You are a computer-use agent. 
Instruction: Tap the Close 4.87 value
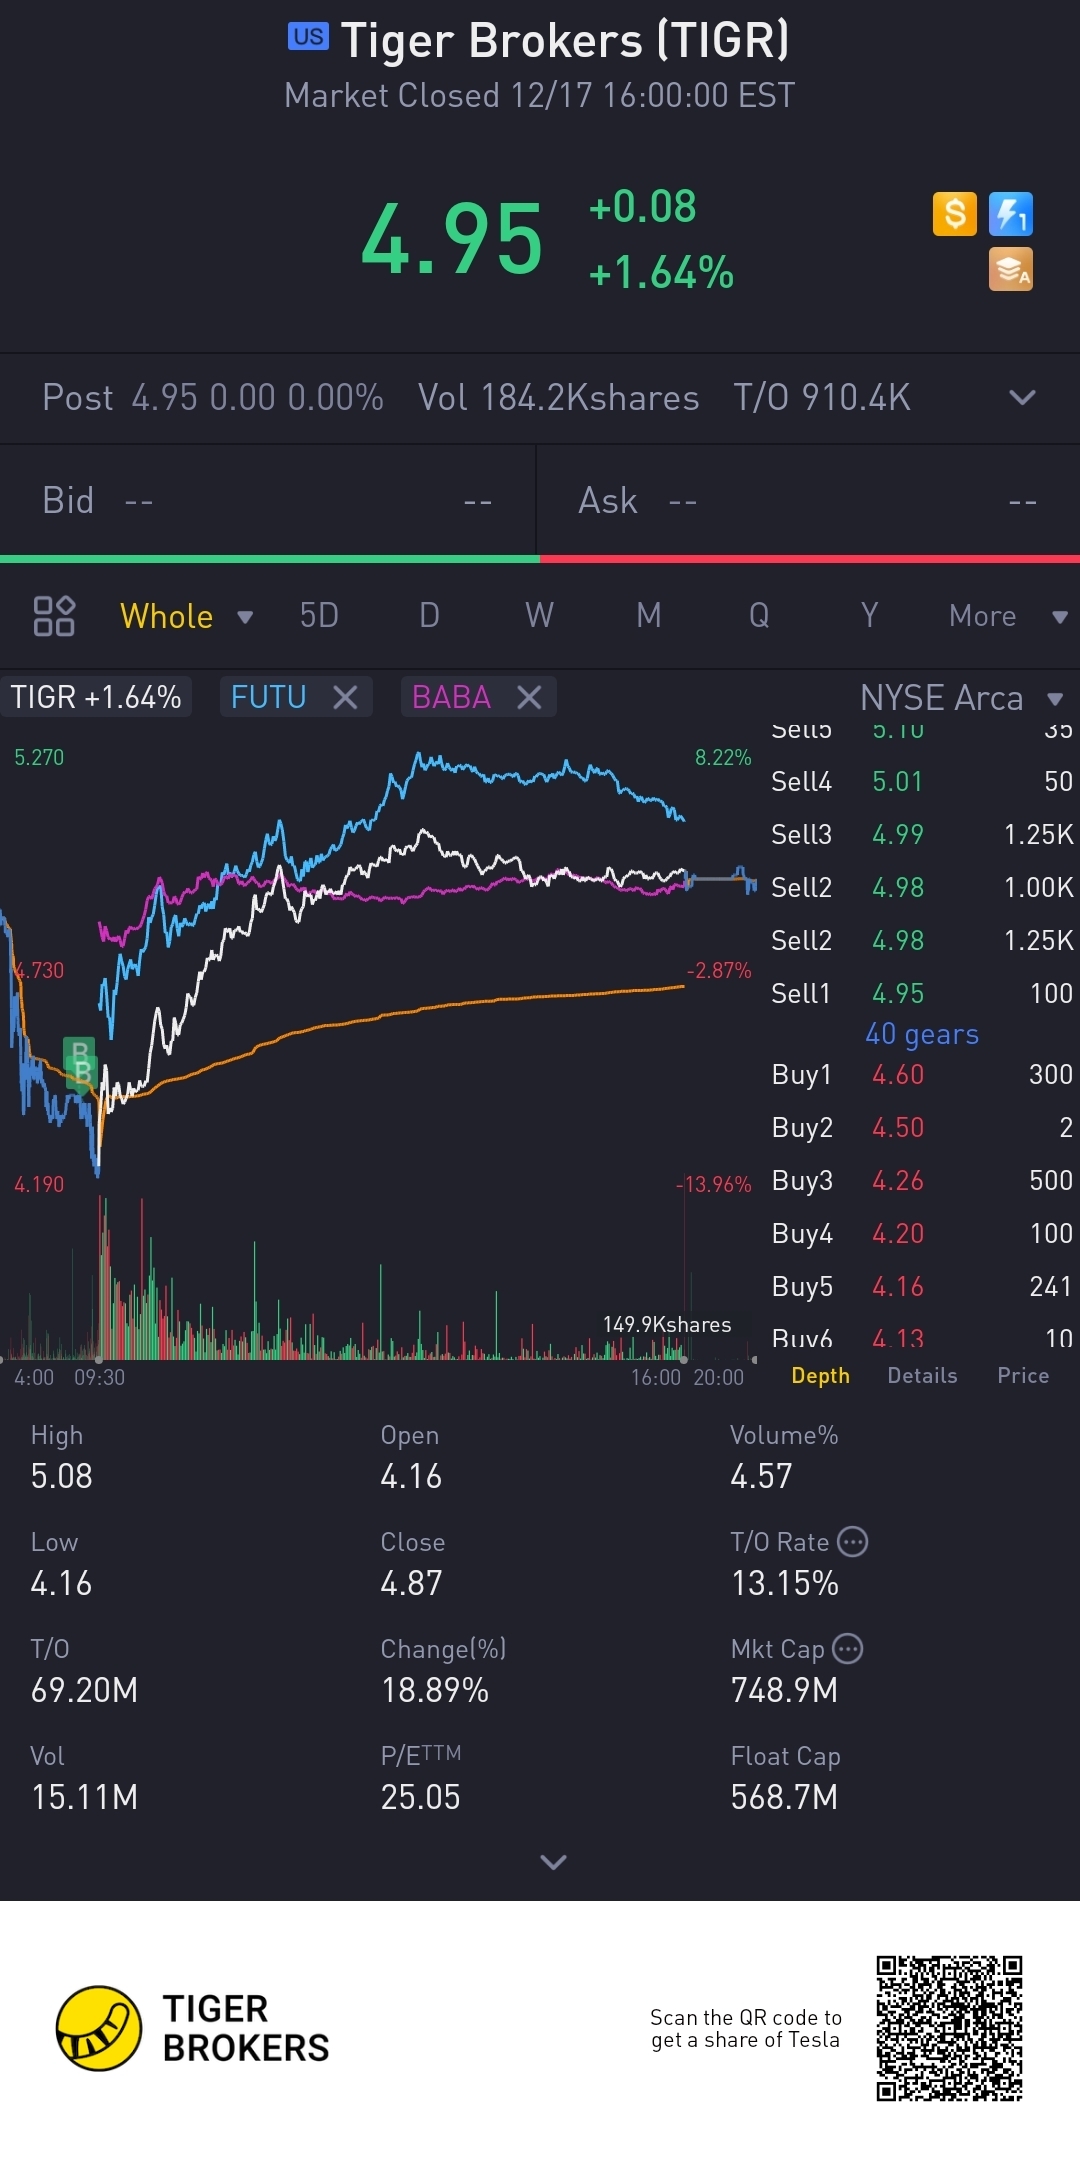point(411,1583)
